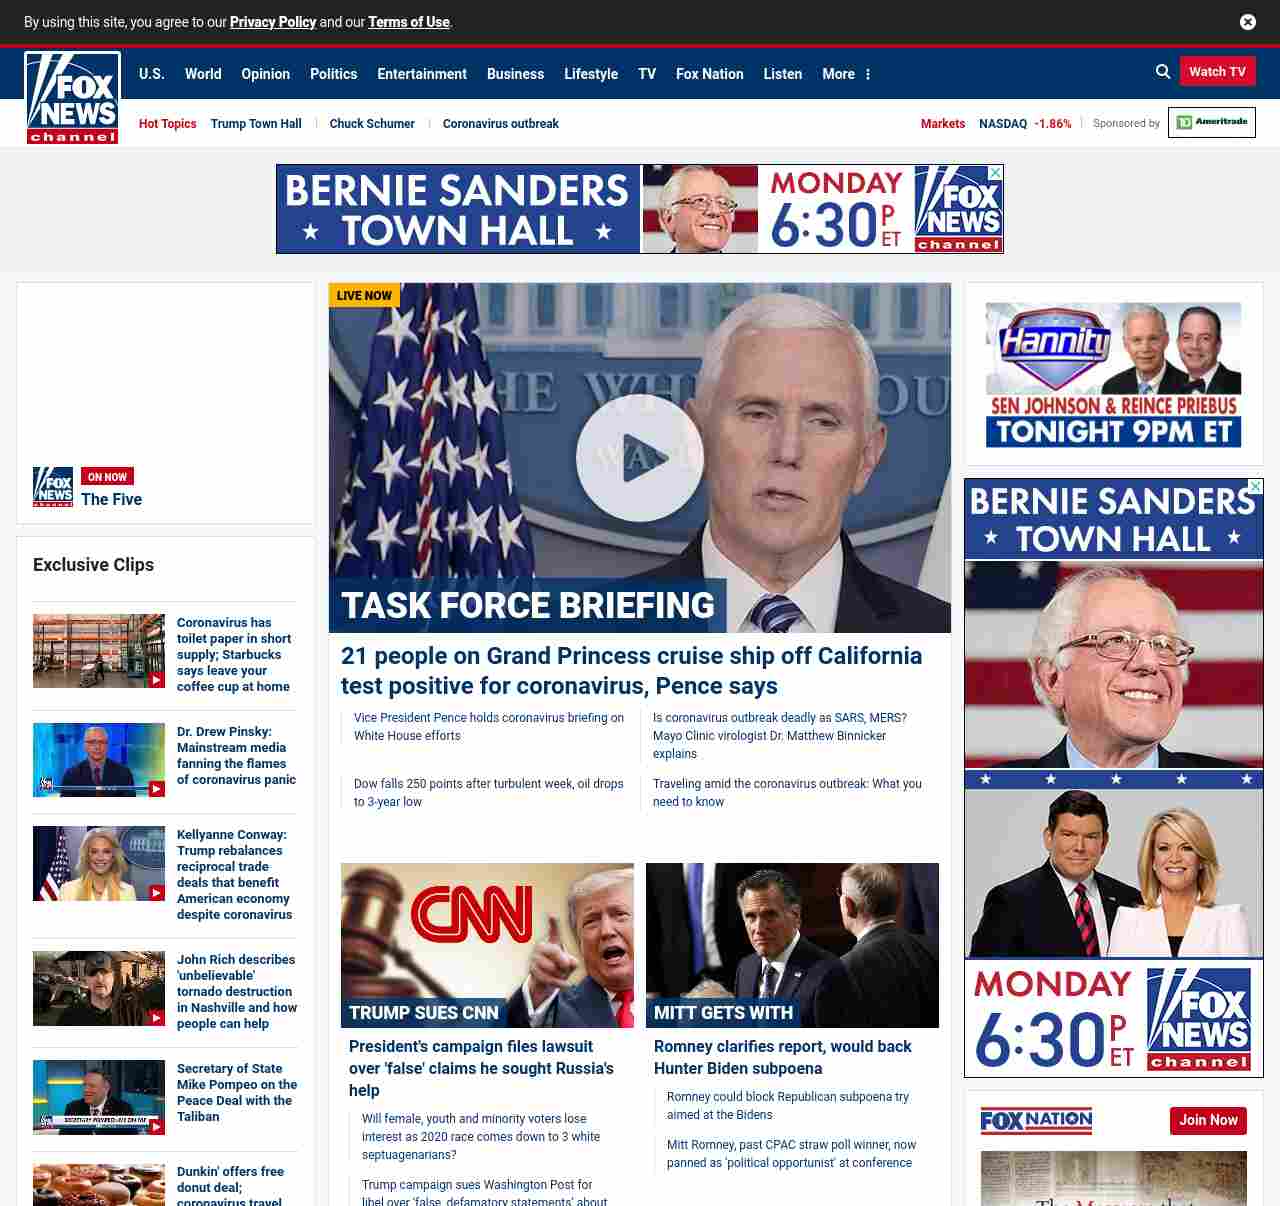
Task: Click the TD Ameritrade sponsor logo
Action: (x=1211, y=123)
